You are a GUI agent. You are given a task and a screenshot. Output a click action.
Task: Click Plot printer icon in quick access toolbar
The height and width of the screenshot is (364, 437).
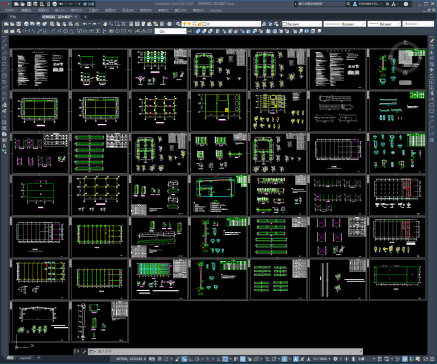(54, 4)
